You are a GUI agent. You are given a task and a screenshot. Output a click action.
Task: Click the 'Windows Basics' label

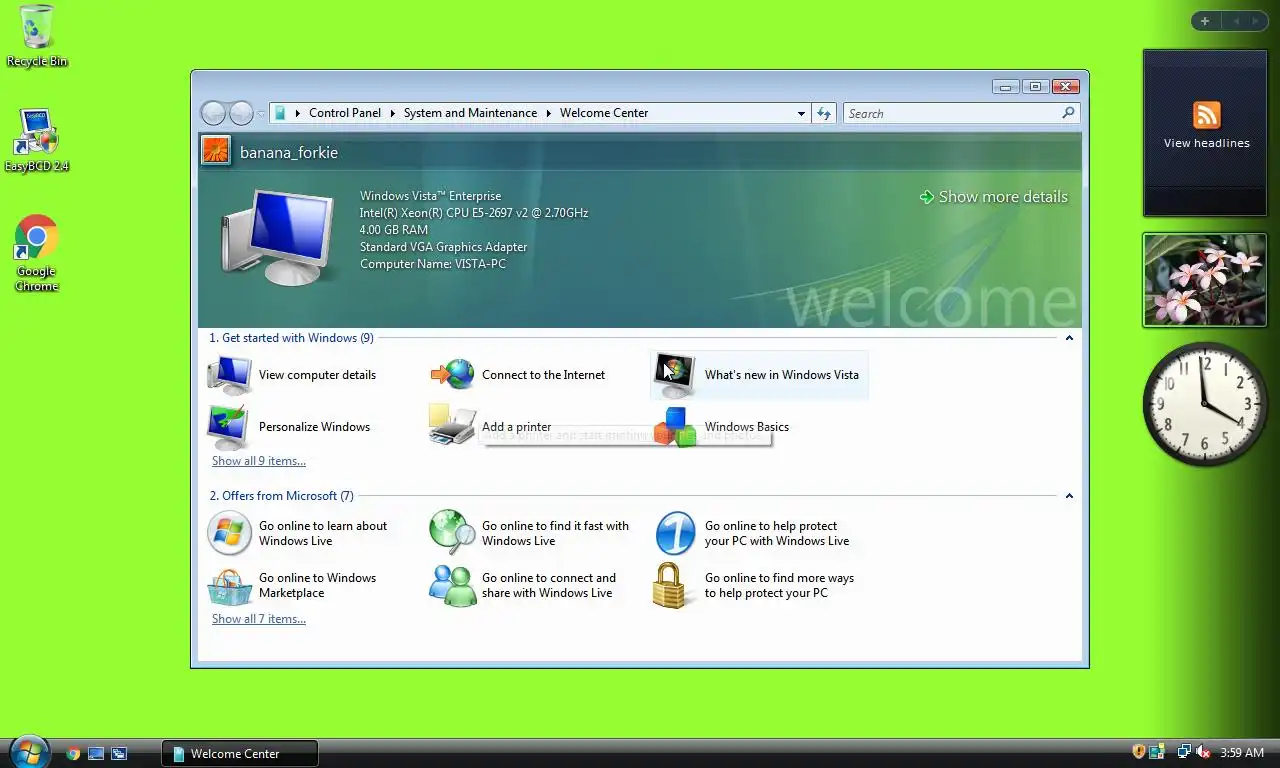click(747, 427)
